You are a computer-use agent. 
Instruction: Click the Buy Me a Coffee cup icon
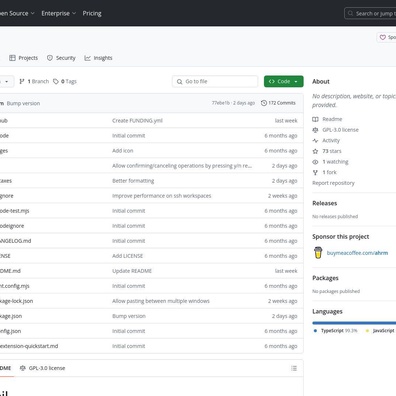(x=318, y=253)
